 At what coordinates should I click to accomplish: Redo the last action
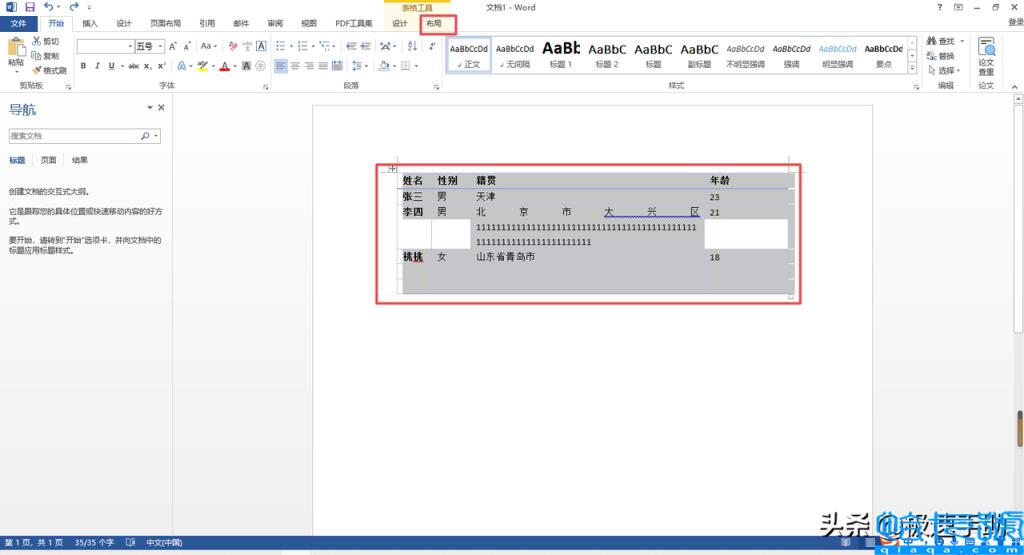pos(73,7)
